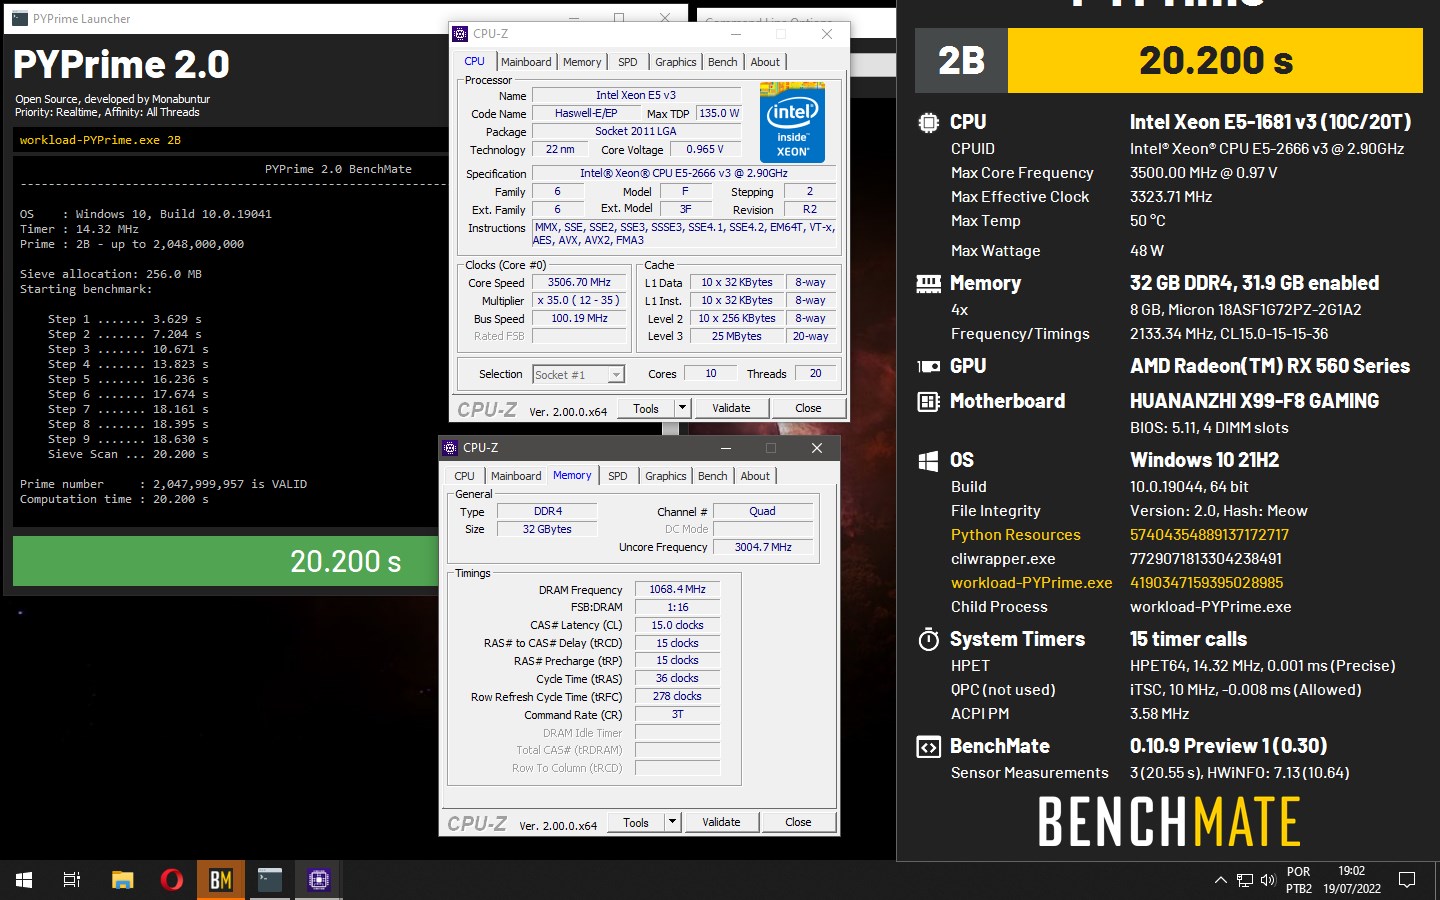Click Core Speed 3506.70 MHz field

point(579,283)
